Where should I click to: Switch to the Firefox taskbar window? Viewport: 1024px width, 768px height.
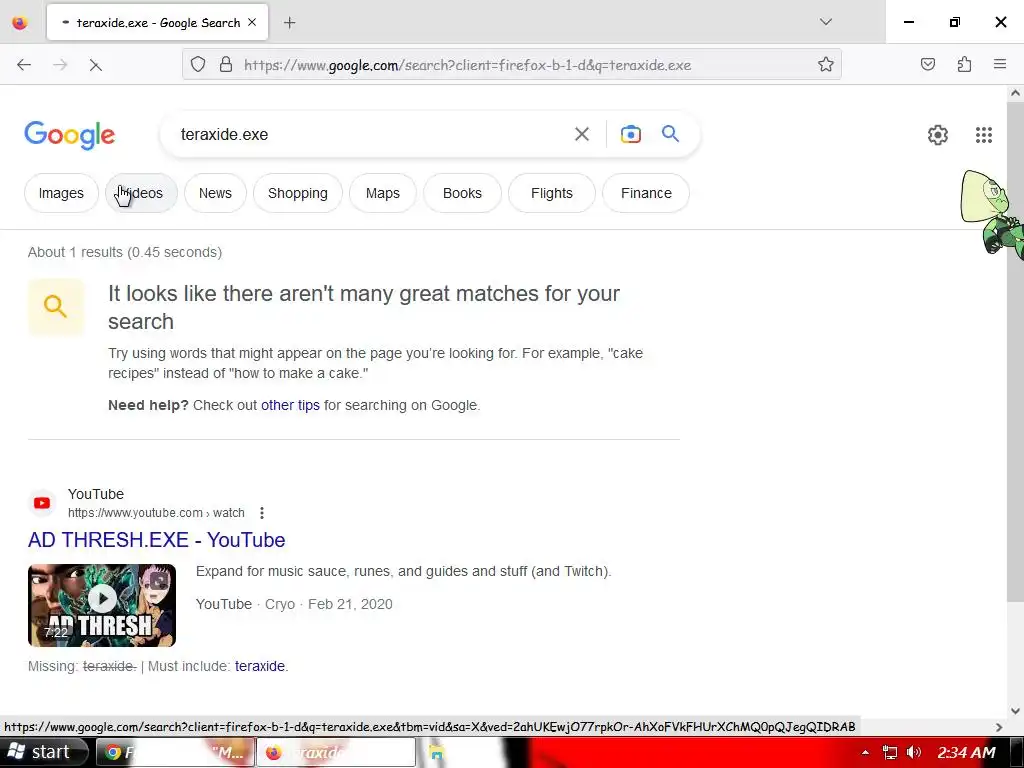point(336,752)
